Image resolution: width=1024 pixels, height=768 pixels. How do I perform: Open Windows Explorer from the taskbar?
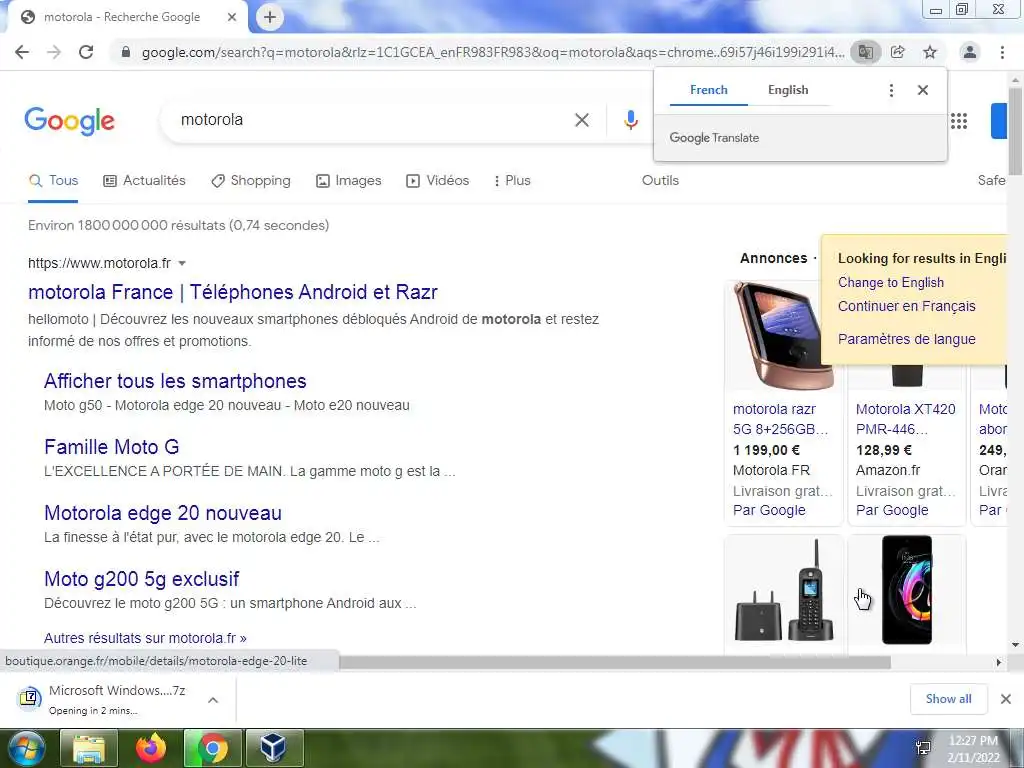[x=88, y=748]
